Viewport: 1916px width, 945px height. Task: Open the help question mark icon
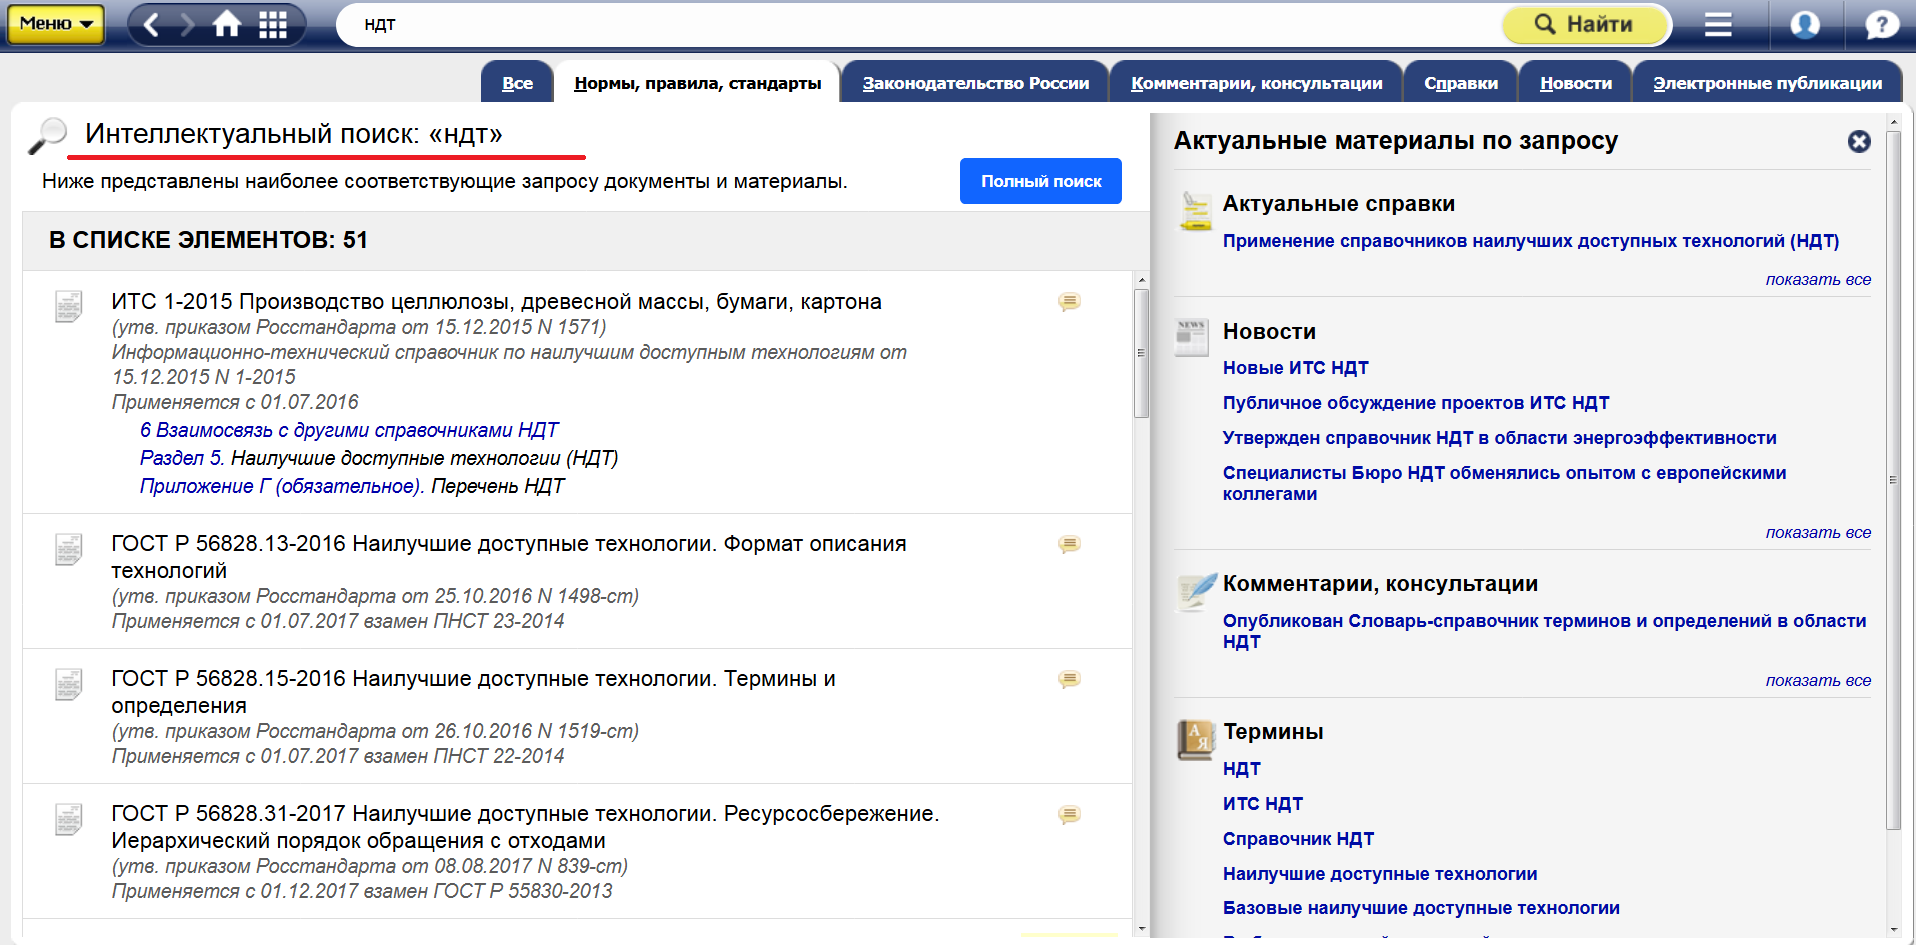tap(1881, 24)
